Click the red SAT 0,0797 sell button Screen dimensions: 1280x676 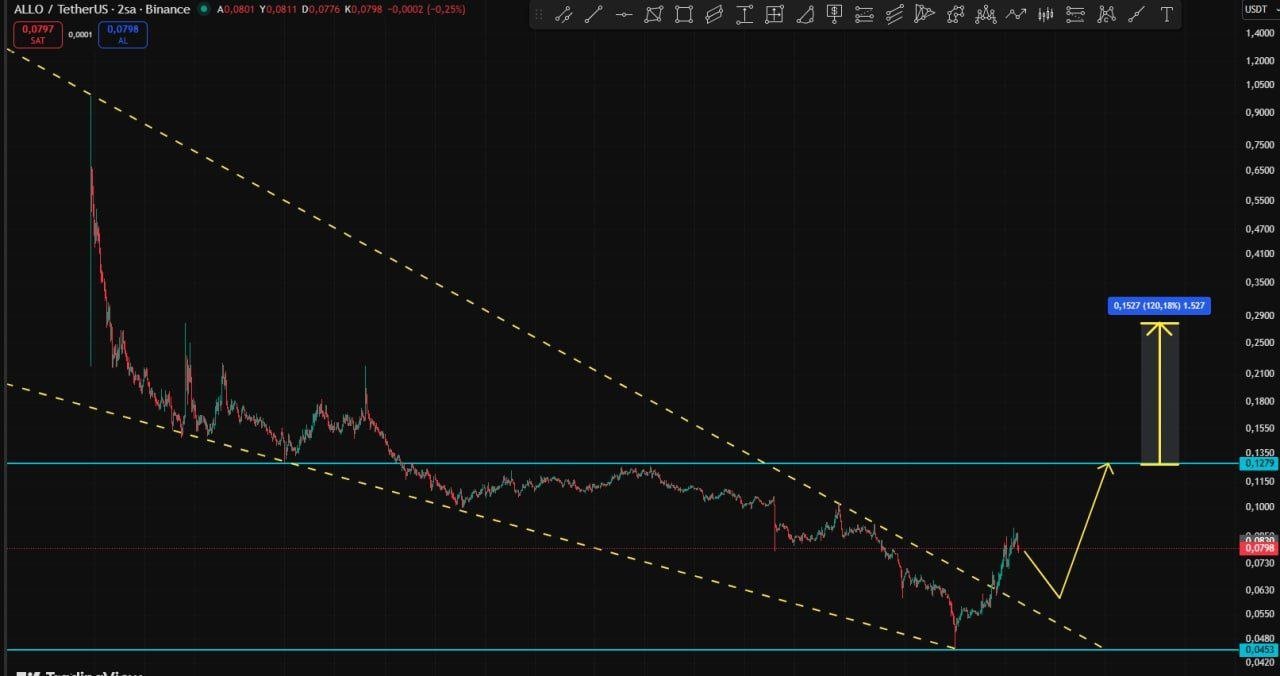click(38, 34)
